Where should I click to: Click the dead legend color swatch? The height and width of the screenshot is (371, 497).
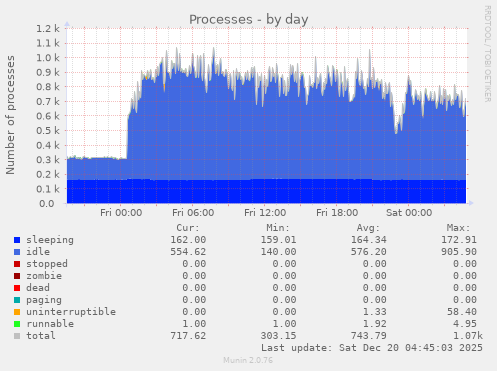(17, 288)
